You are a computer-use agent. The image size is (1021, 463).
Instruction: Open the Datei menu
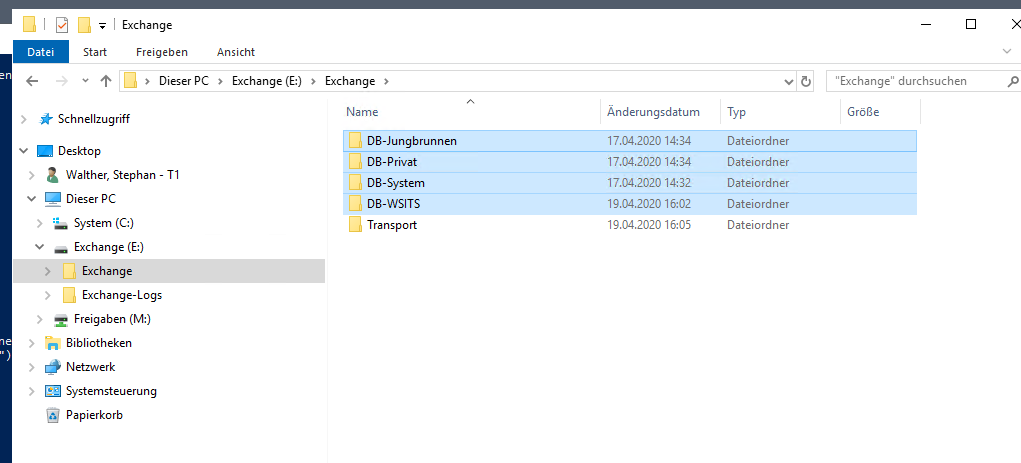click(x=40, y=52)
